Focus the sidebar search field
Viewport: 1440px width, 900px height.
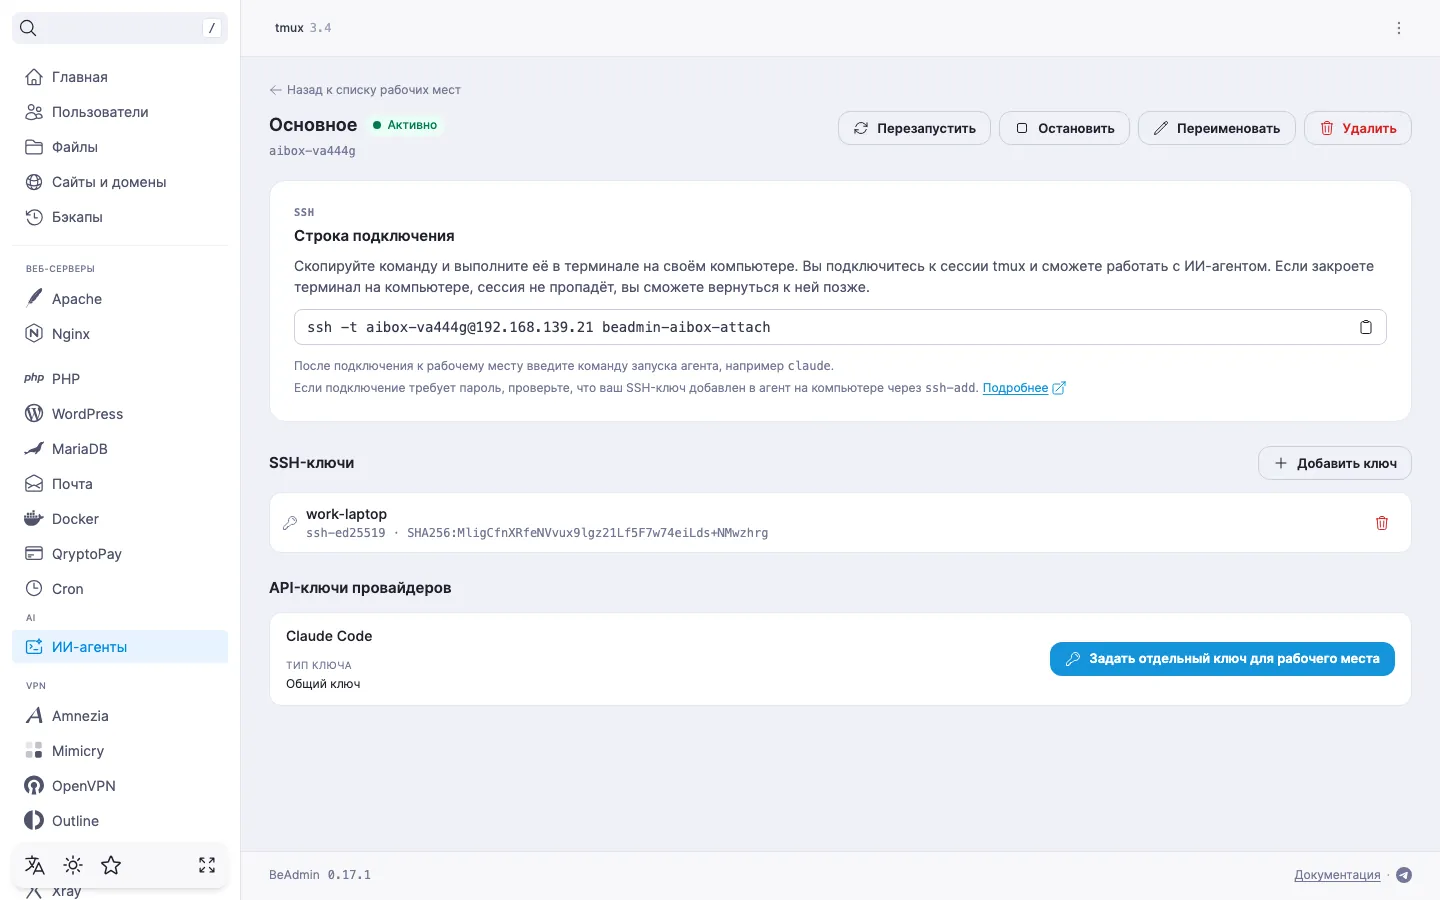click(120, 28)
